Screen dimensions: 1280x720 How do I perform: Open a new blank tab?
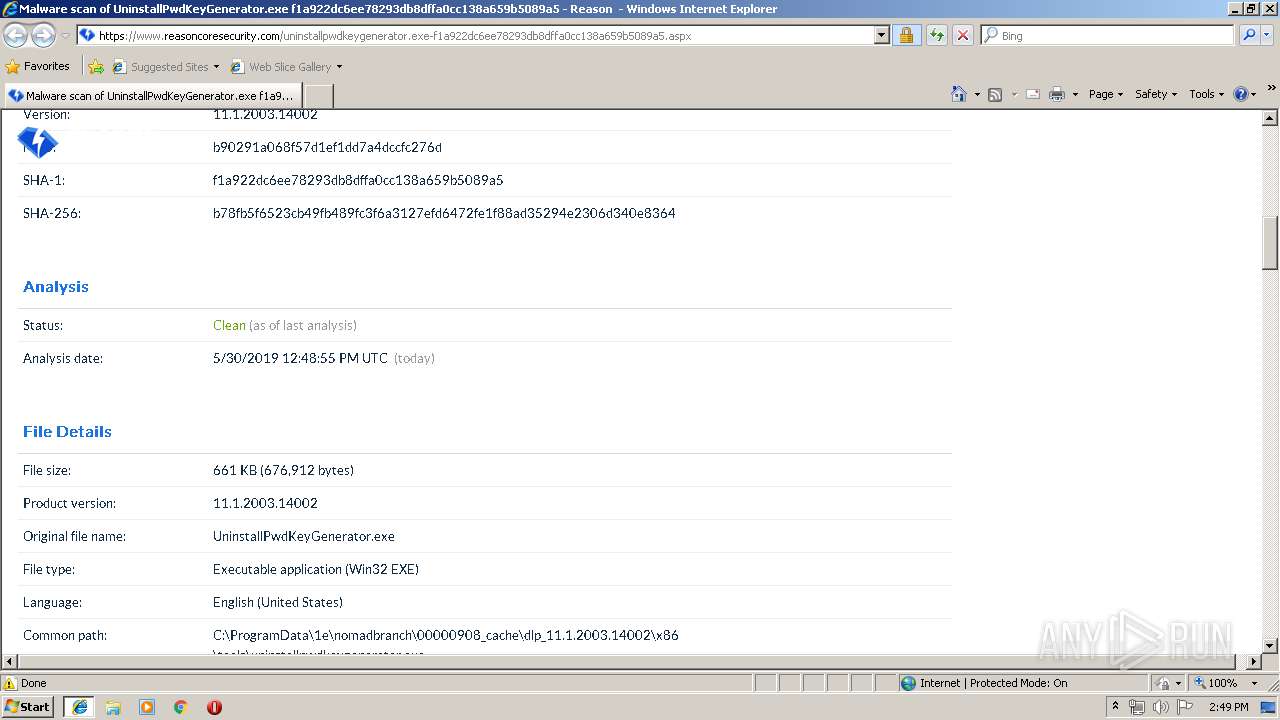[318, 96]
